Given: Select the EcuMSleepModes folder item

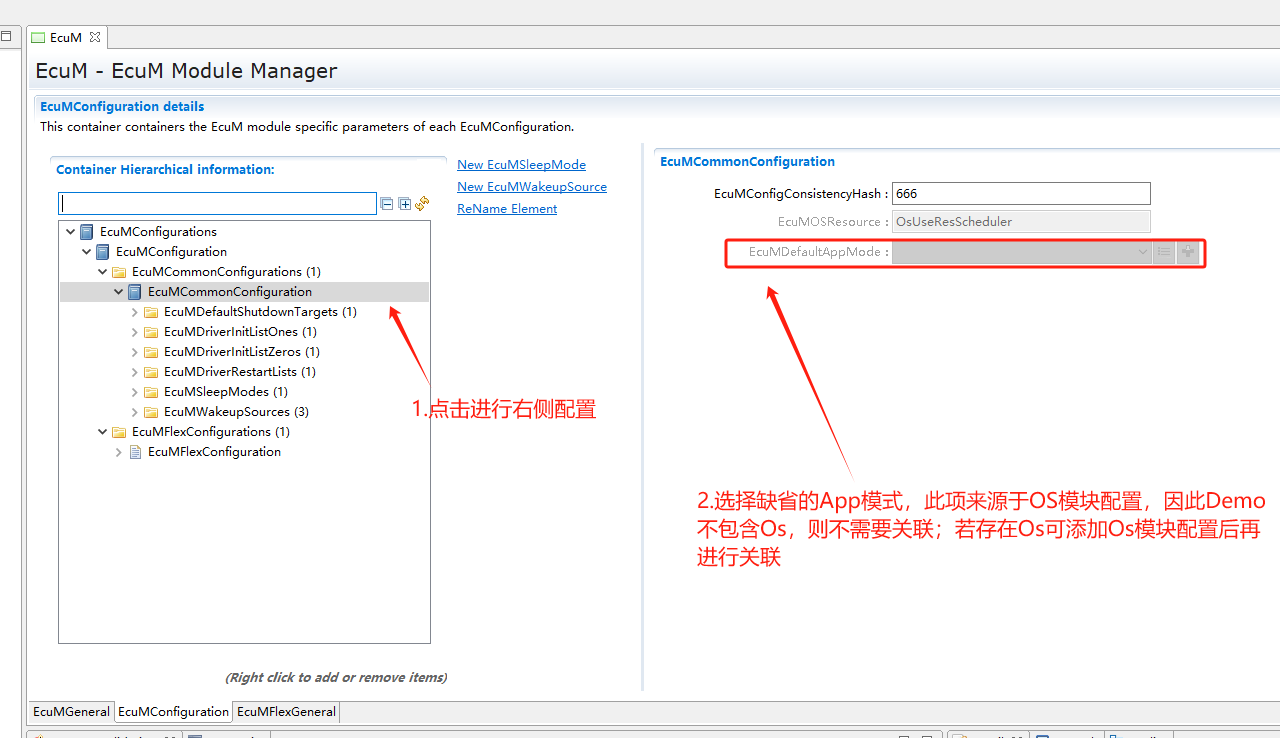Looking at the screenshot, I should [x=225, y=392].
